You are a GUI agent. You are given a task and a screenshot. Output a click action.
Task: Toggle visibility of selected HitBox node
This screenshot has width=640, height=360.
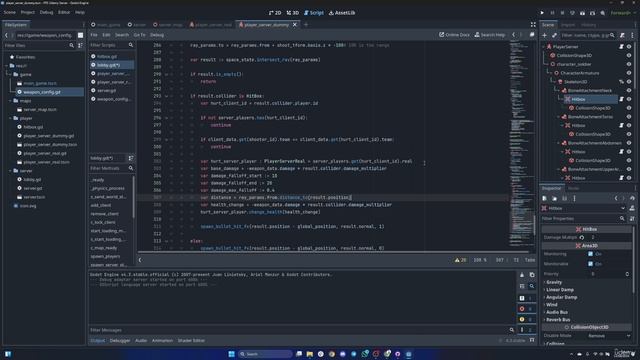pos(629,99)
